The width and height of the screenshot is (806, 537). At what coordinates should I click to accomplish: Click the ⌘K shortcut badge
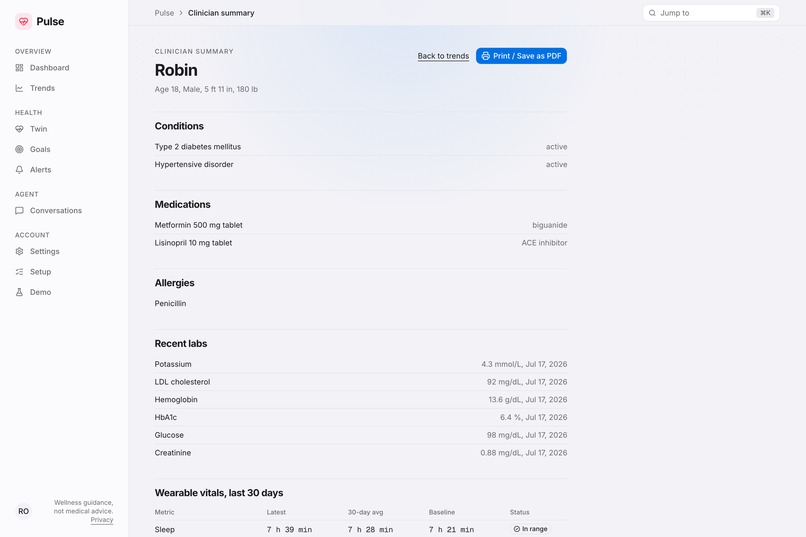pyautogui.click(x=765, y=13)
